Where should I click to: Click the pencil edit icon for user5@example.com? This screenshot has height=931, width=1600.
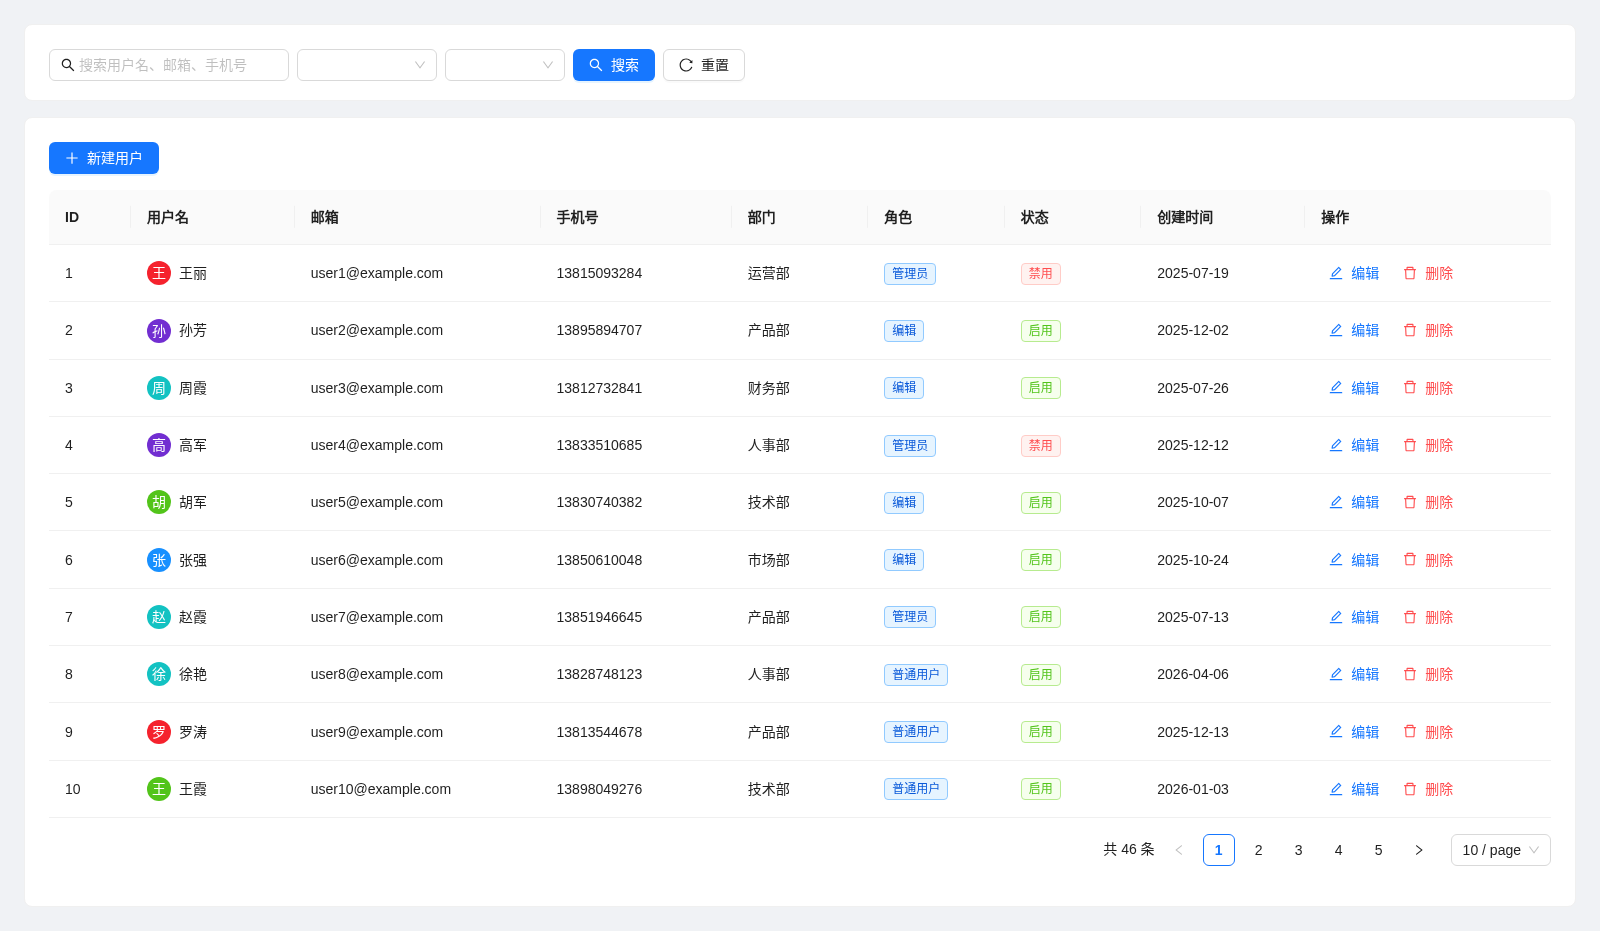[1336, 502]
